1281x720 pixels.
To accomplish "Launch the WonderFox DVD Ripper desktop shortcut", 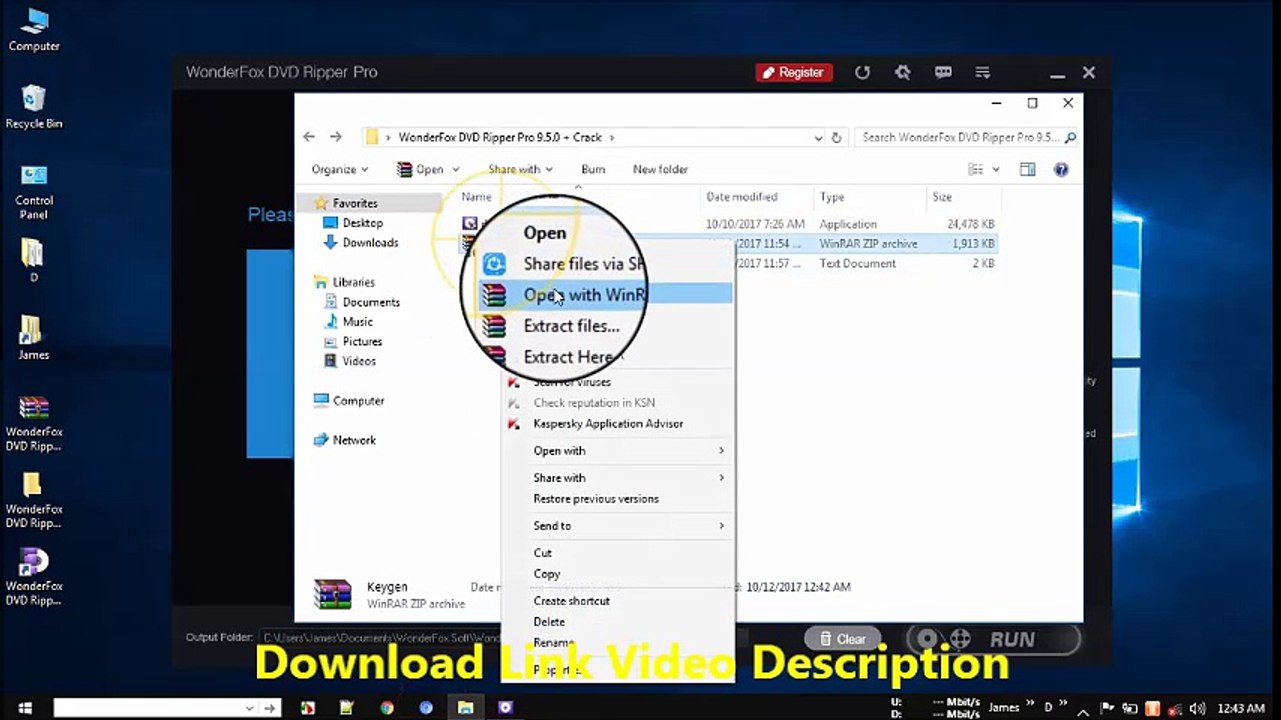I will [x=34, y=577].
